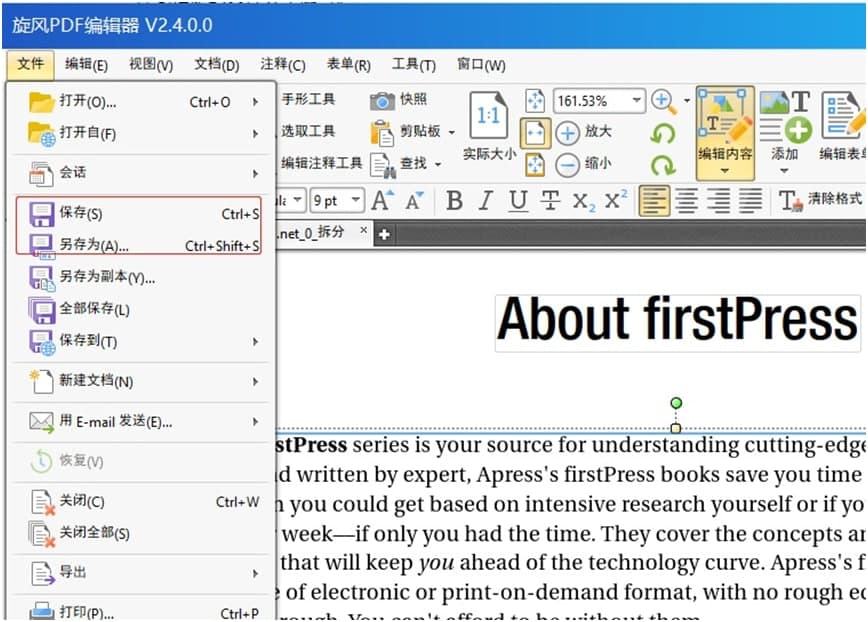Open the font name dropdown arrow
This screenshot has height=622, width=868.
click(297, 200)
